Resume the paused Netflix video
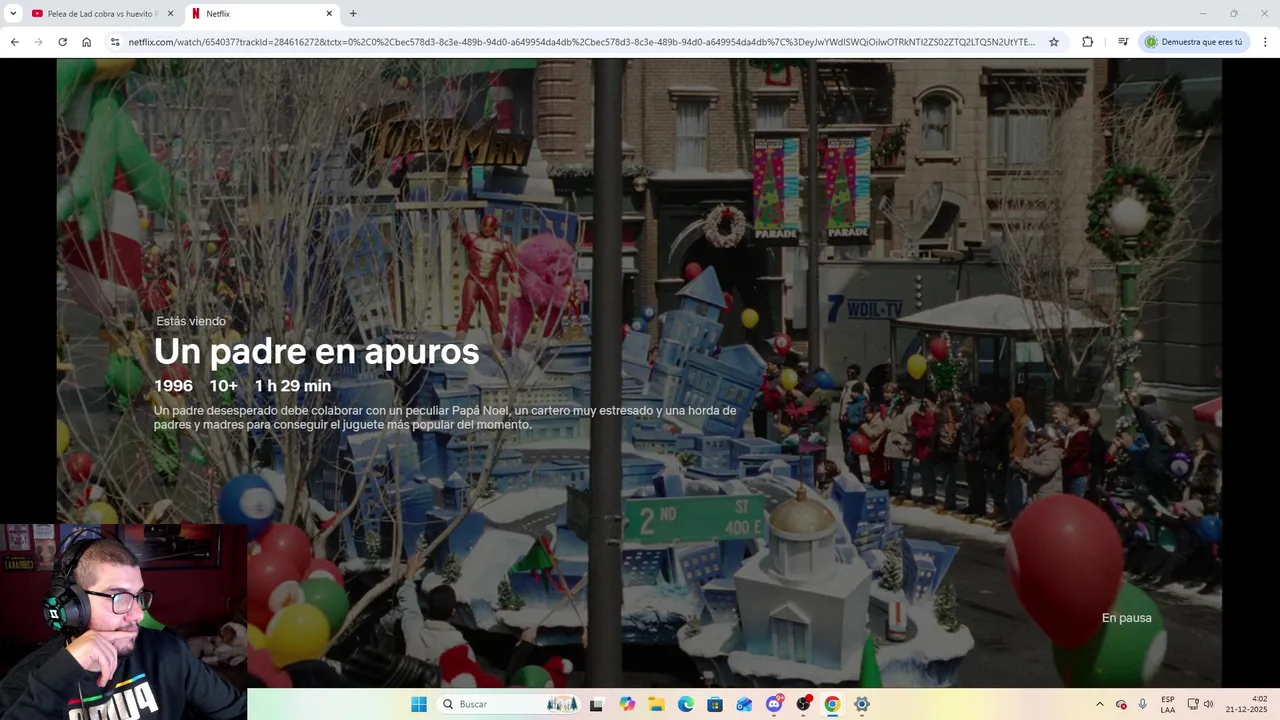Viewport: 1280px width, 720px height. click(x=639, y=372)
